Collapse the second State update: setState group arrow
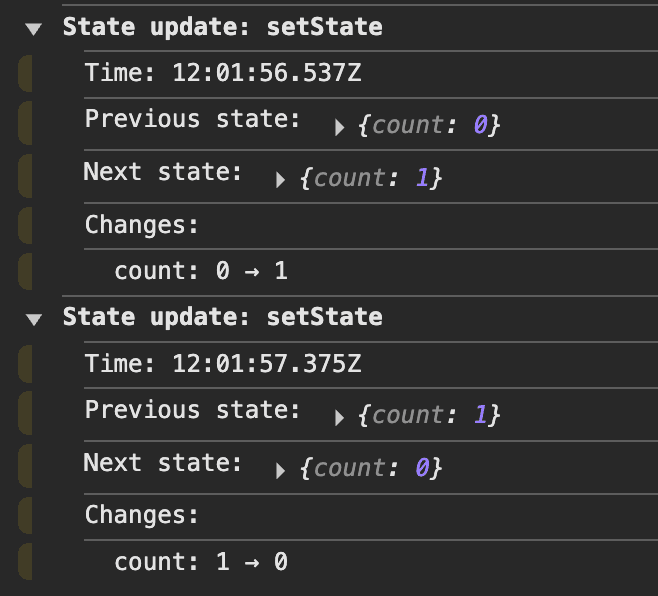Image resolution: width=658 pixels, height=596 pixels. pos(35,319)
